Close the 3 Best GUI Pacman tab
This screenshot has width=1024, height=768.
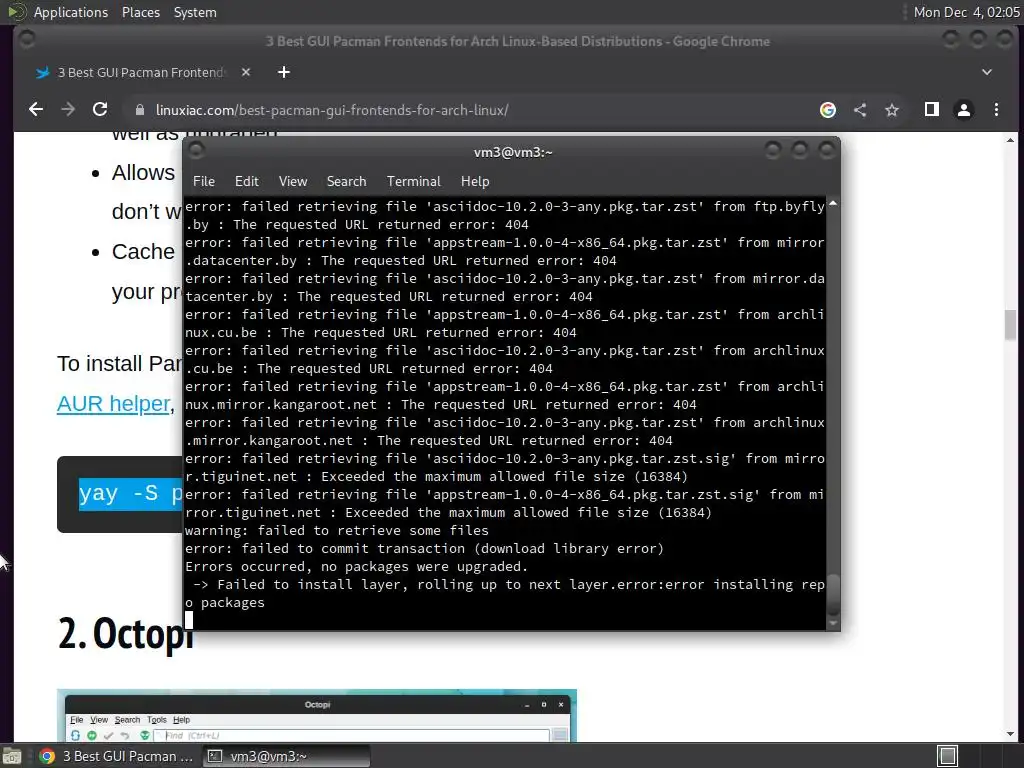pos(246,72)
